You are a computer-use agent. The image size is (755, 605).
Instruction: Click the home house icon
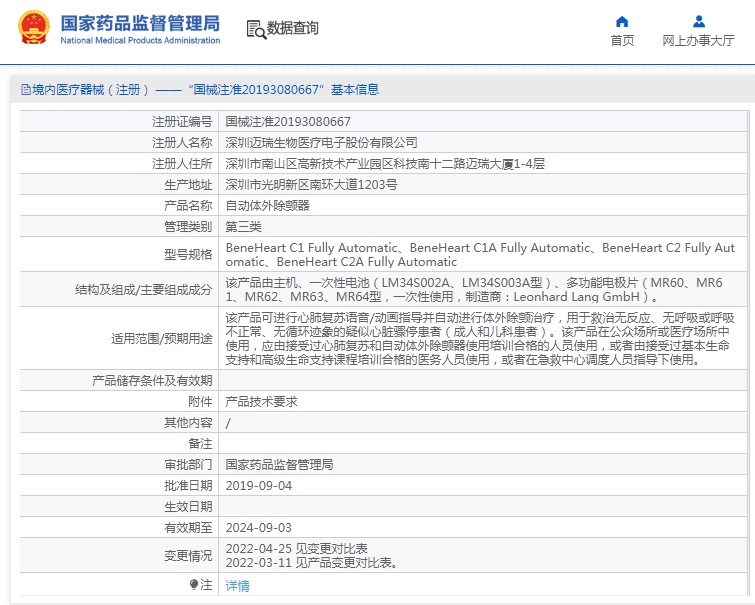coord(622,22)
